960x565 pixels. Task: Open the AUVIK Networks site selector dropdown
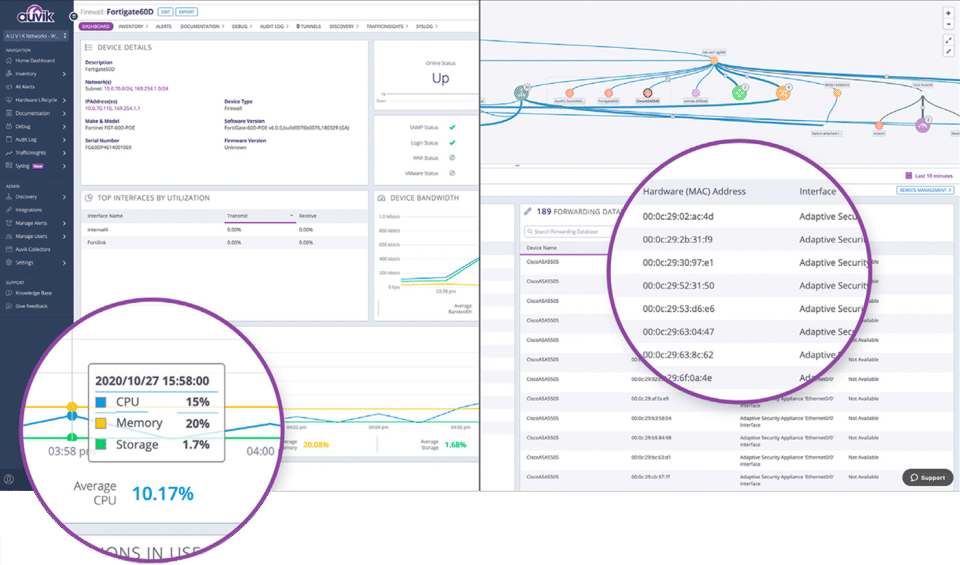pyautogui.click(x=36, y=36)
